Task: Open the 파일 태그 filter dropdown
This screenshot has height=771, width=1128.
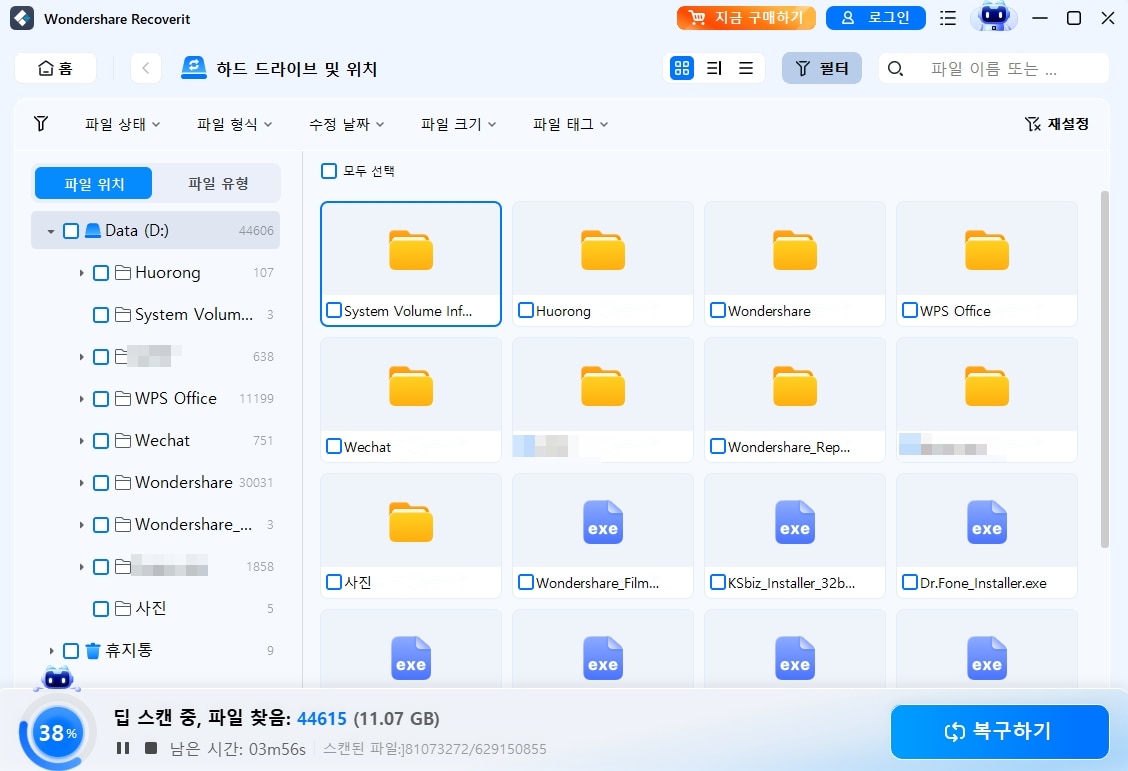Action: coord(570,124)
